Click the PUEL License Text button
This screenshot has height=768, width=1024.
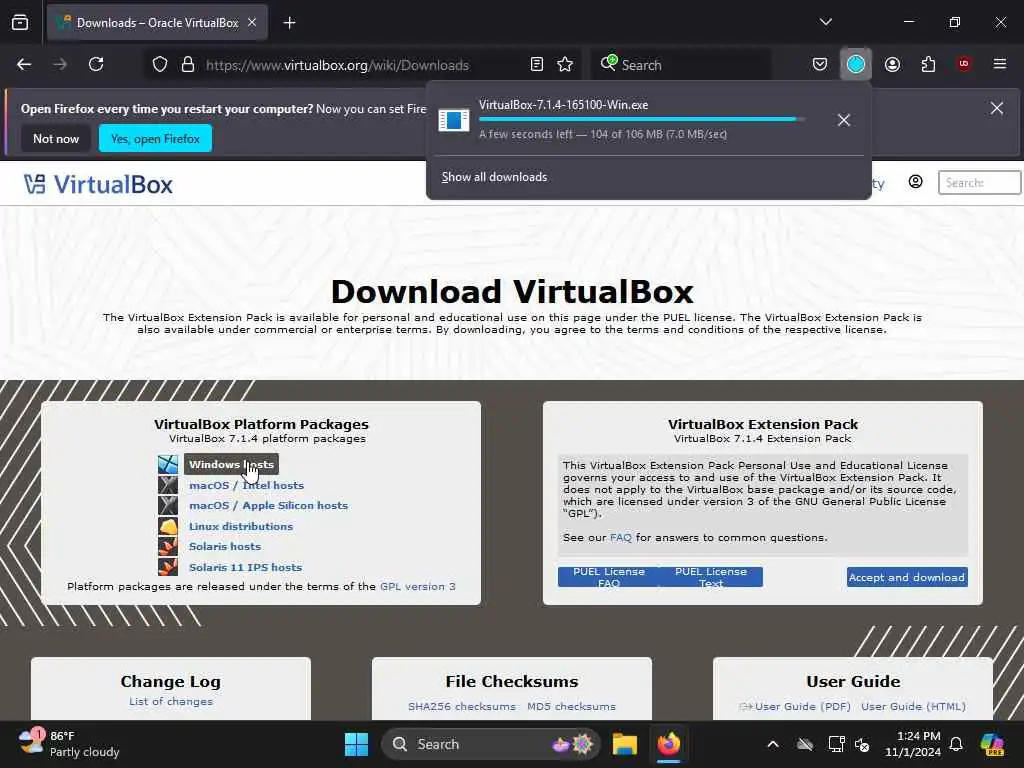point(711,577)
